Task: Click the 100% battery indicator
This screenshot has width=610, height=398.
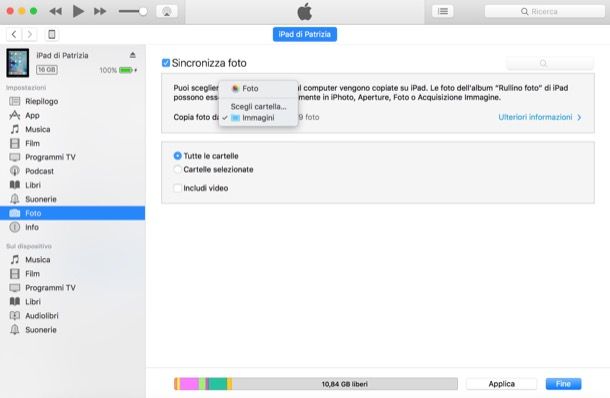Action: coord(118,70)
